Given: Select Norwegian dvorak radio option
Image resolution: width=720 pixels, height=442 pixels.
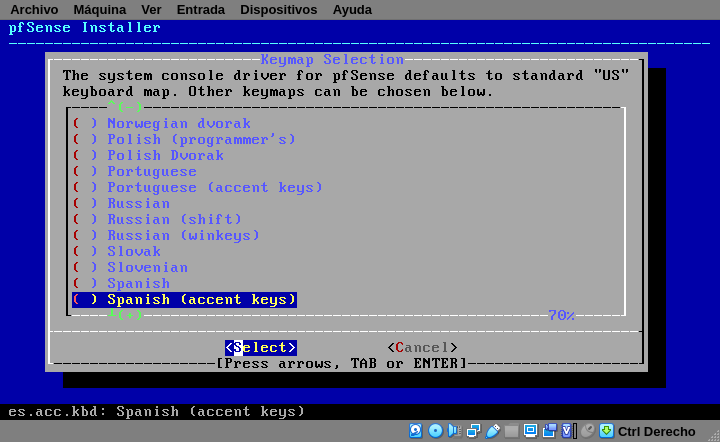Looking at the screenshot, I should point(162,123).
